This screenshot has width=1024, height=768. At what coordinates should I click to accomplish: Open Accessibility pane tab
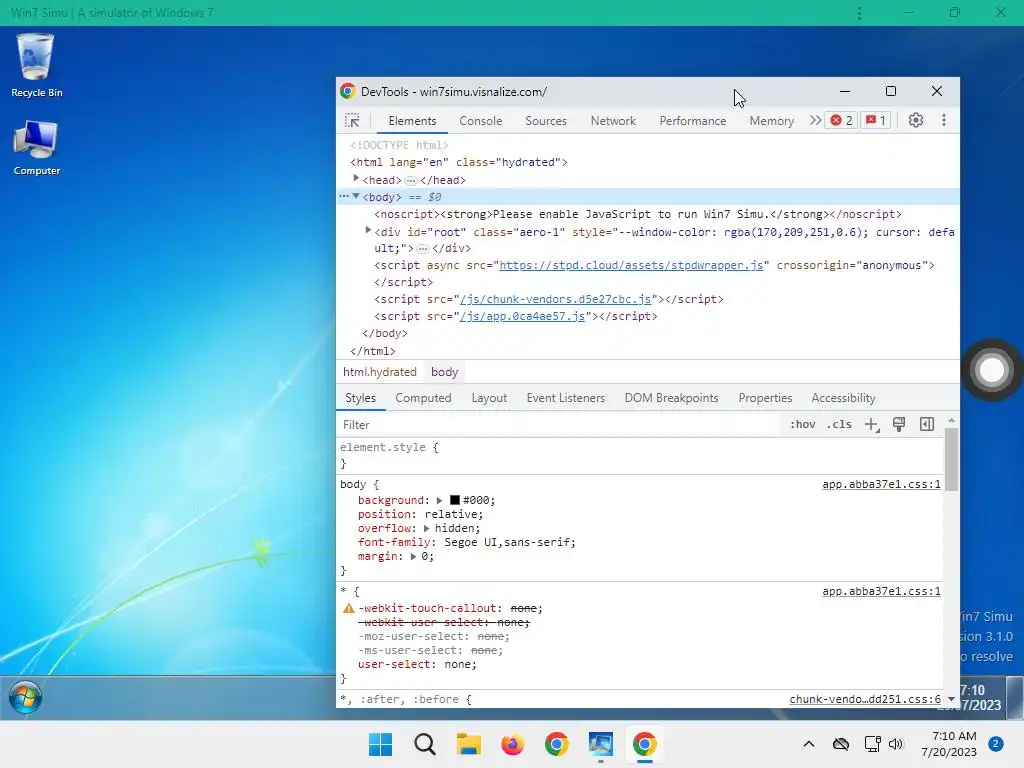pos(843,398)
